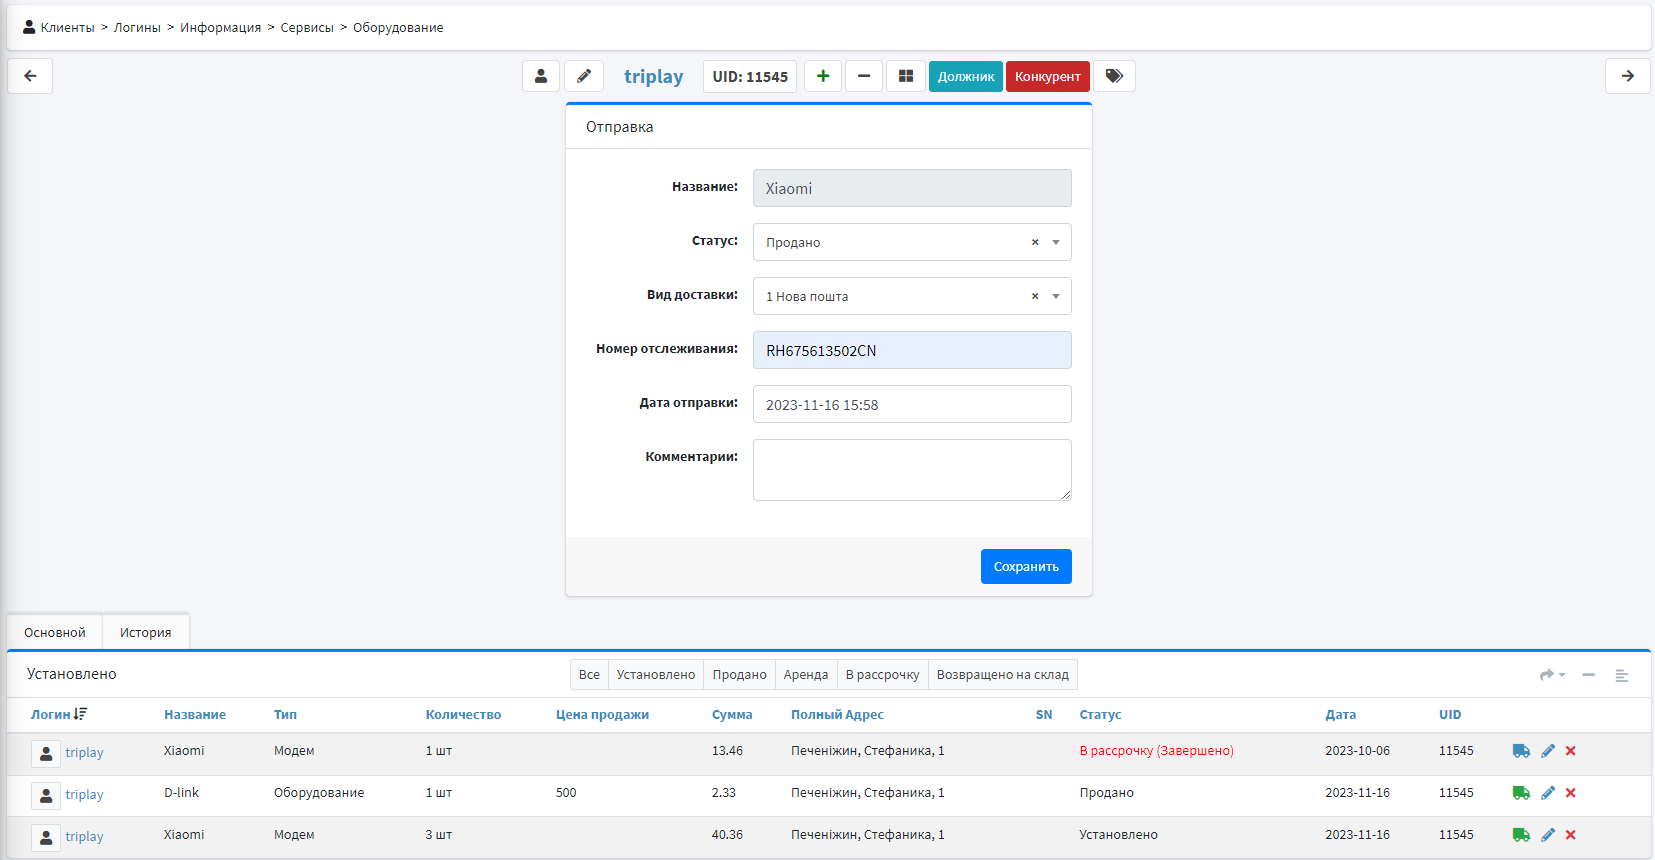Click the pencil edit icon near triplay
Viewport: 1655px width, 860px height.
[584, 76]
